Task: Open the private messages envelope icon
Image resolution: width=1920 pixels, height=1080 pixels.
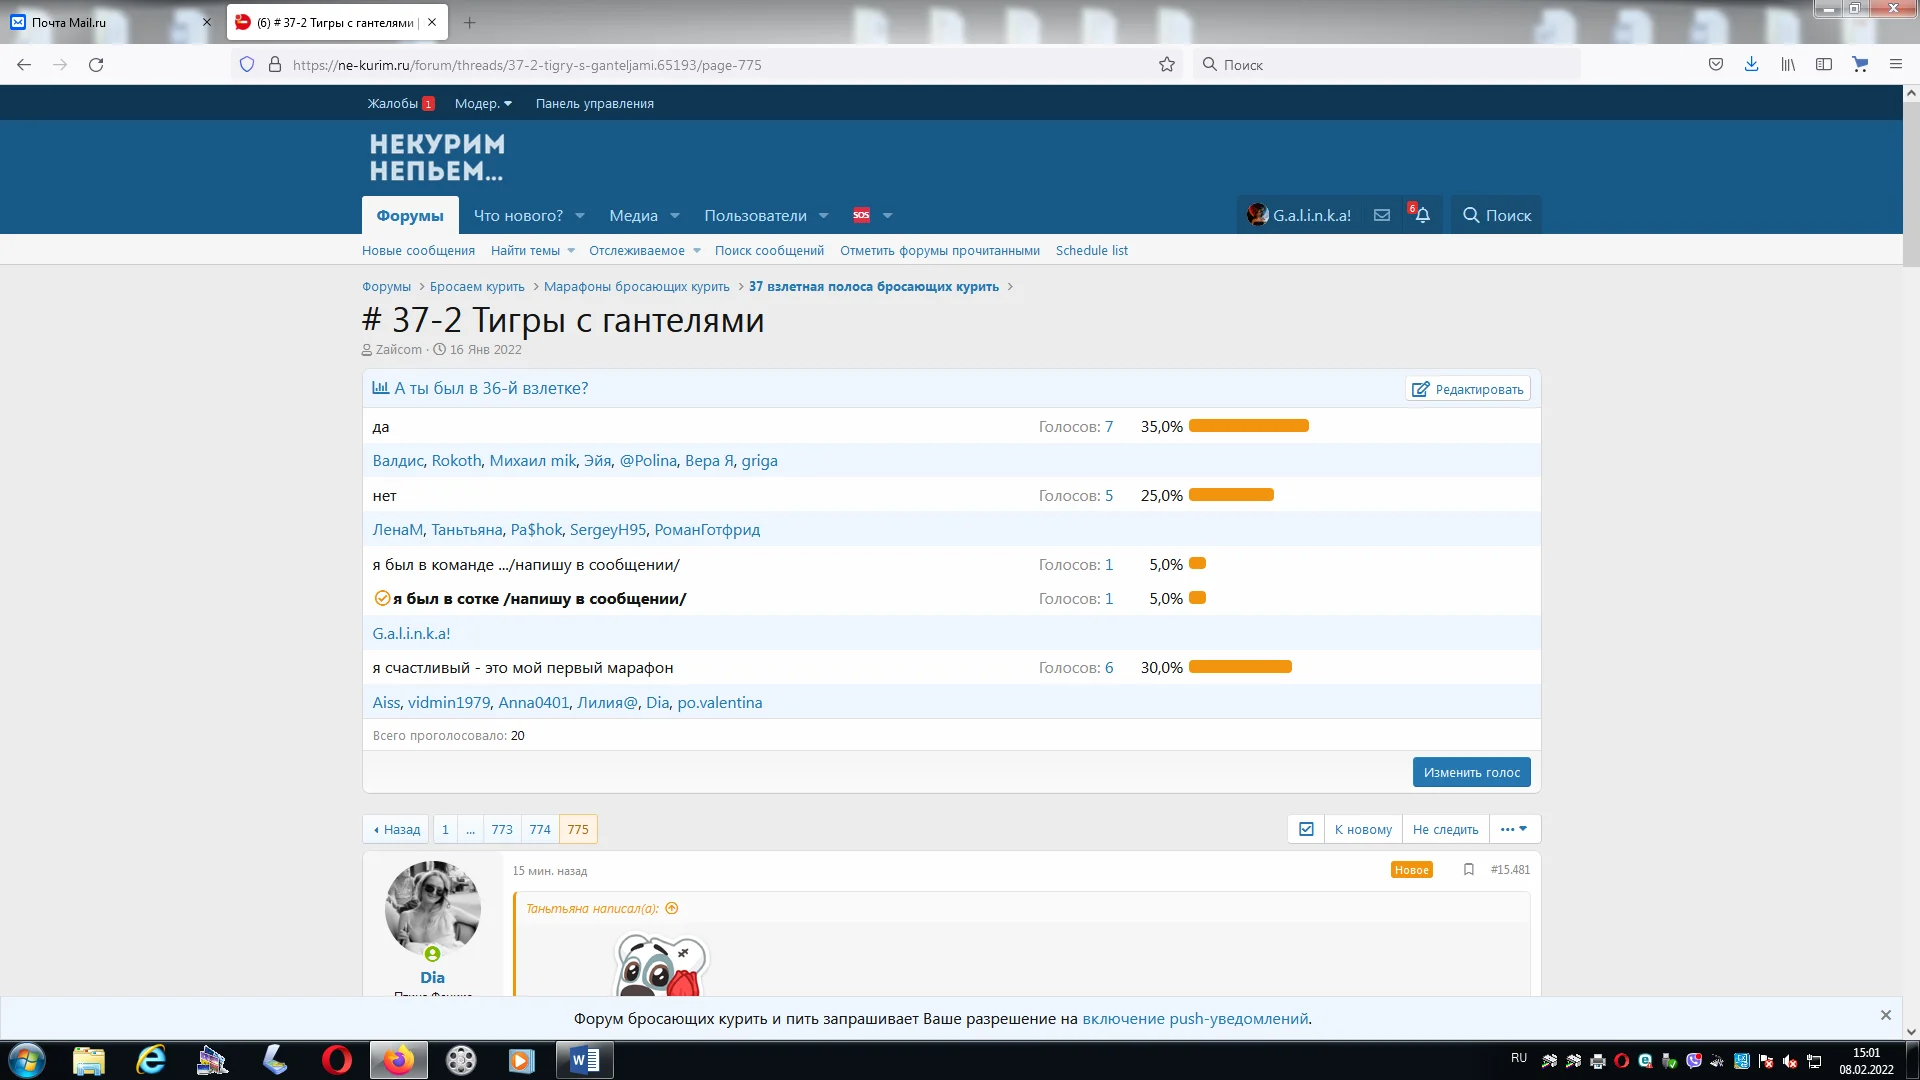Action: pyautogui.click(x=1382, y=215)
